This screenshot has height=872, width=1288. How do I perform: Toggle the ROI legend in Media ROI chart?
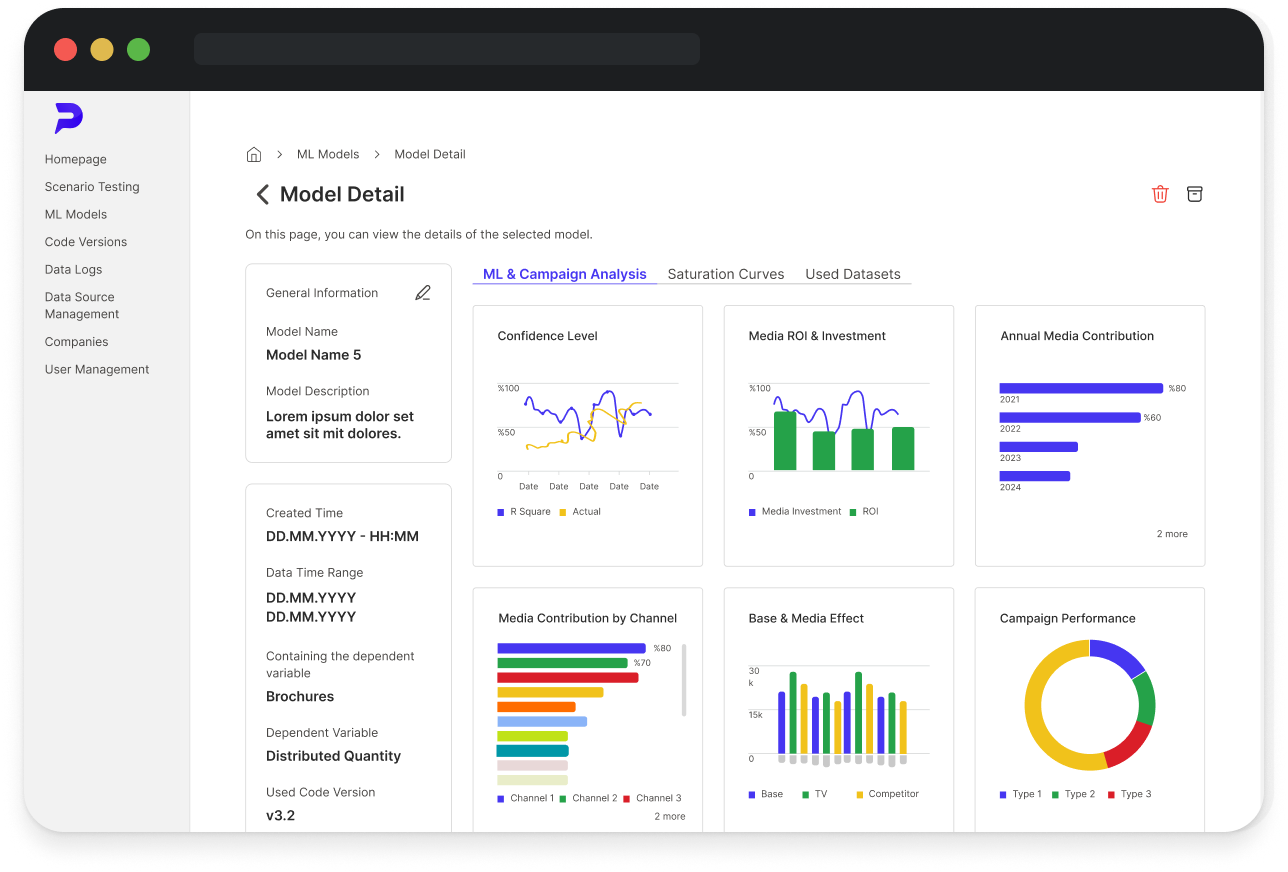(868, 511)
